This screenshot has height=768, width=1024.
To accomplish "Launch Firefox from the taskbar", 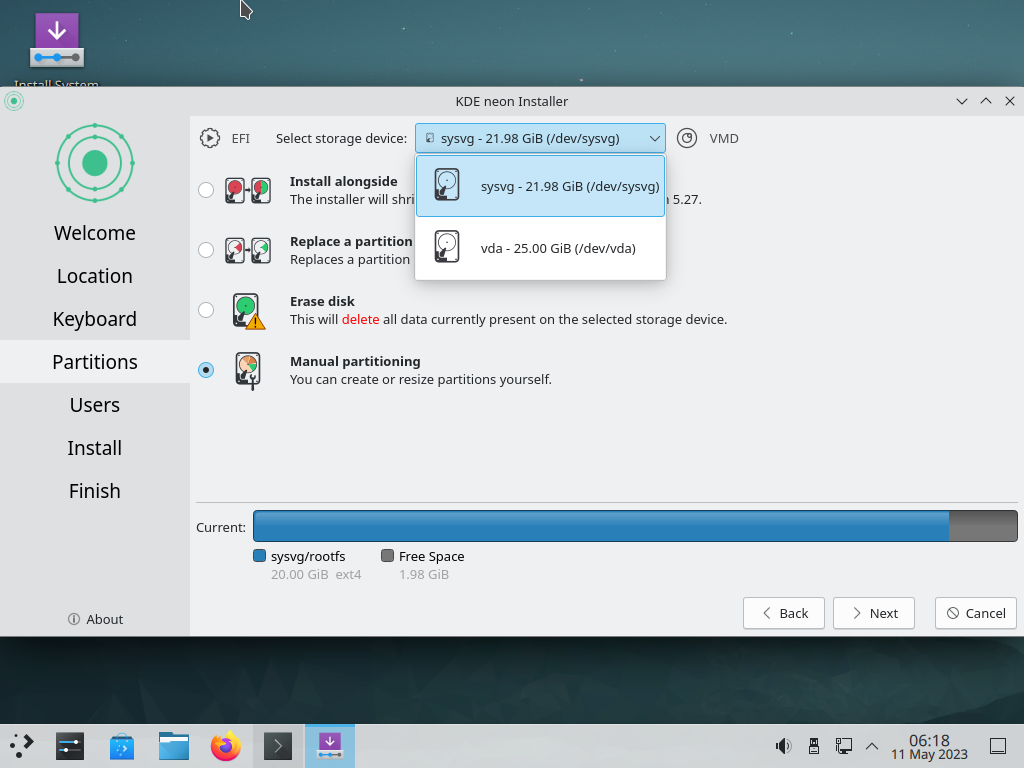I will click(x=226, y=746).
